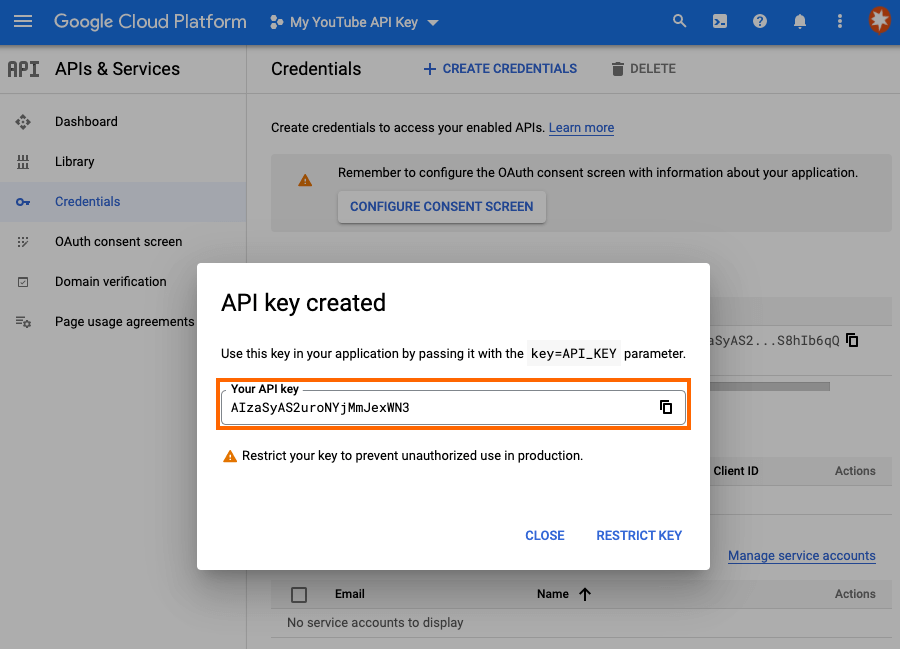The width and height of the screenshot is (900, 649).
Task: Toggle the service accounts select-all checkbox
Action: tap(299, 594)
